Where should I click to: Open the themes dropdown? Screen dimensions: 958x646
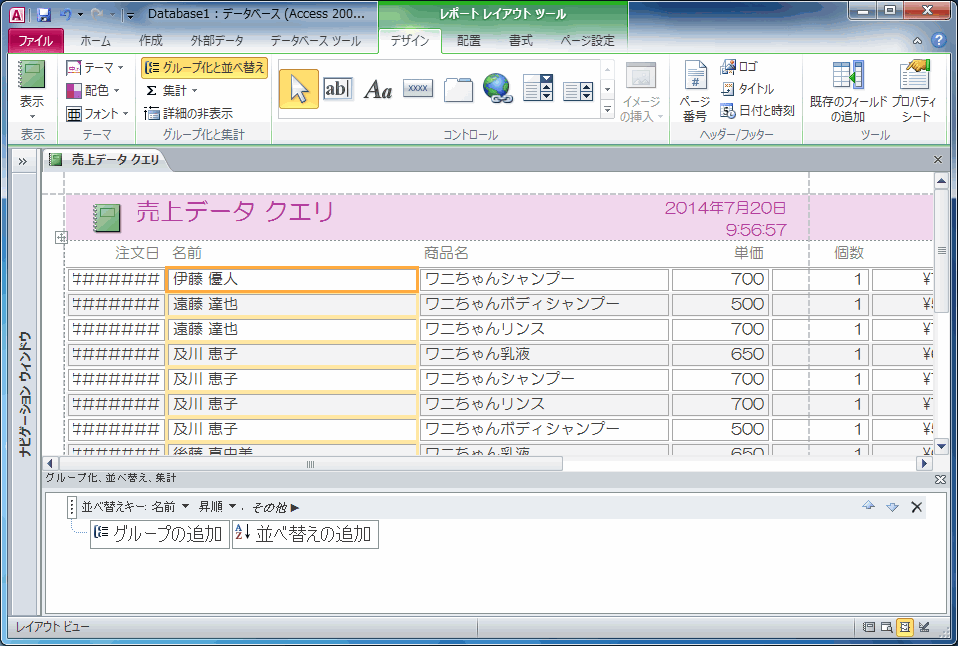(x=95, y=67)
